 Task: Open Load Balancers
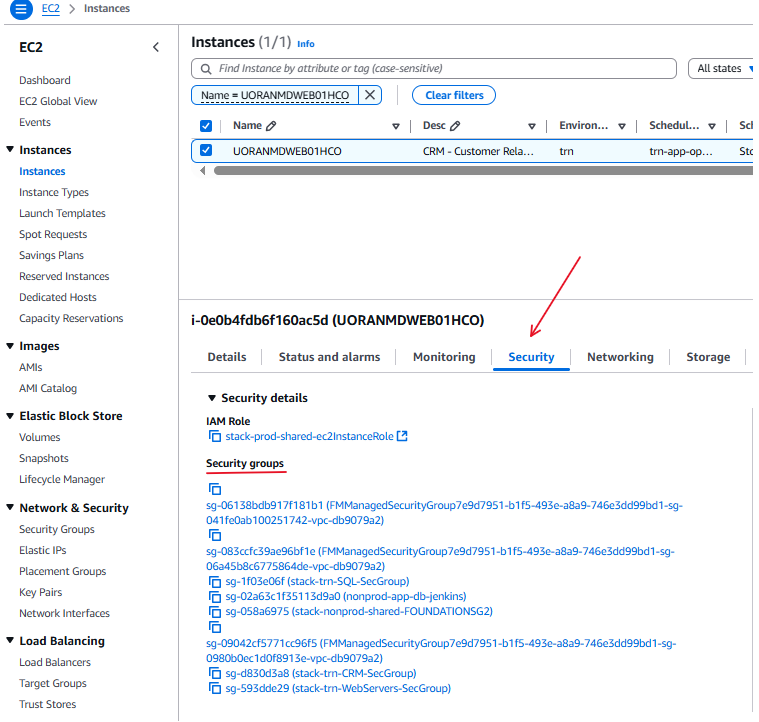[55, 662]
